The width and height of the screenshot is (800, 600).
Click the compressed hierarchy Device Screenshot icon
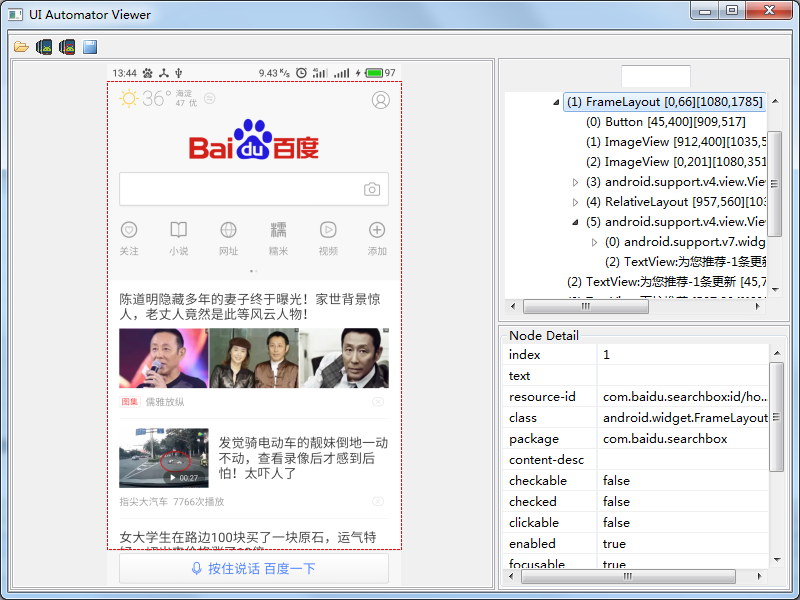[67, 47]
